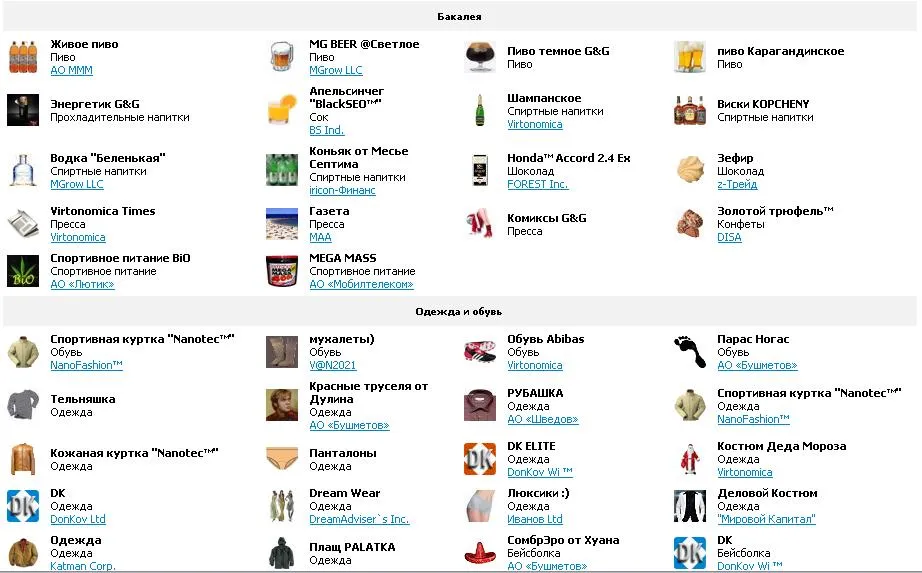This screenshot has width=922, height=573.
Task: Click the FOREST Inc. link
Action: click(537, 184)
